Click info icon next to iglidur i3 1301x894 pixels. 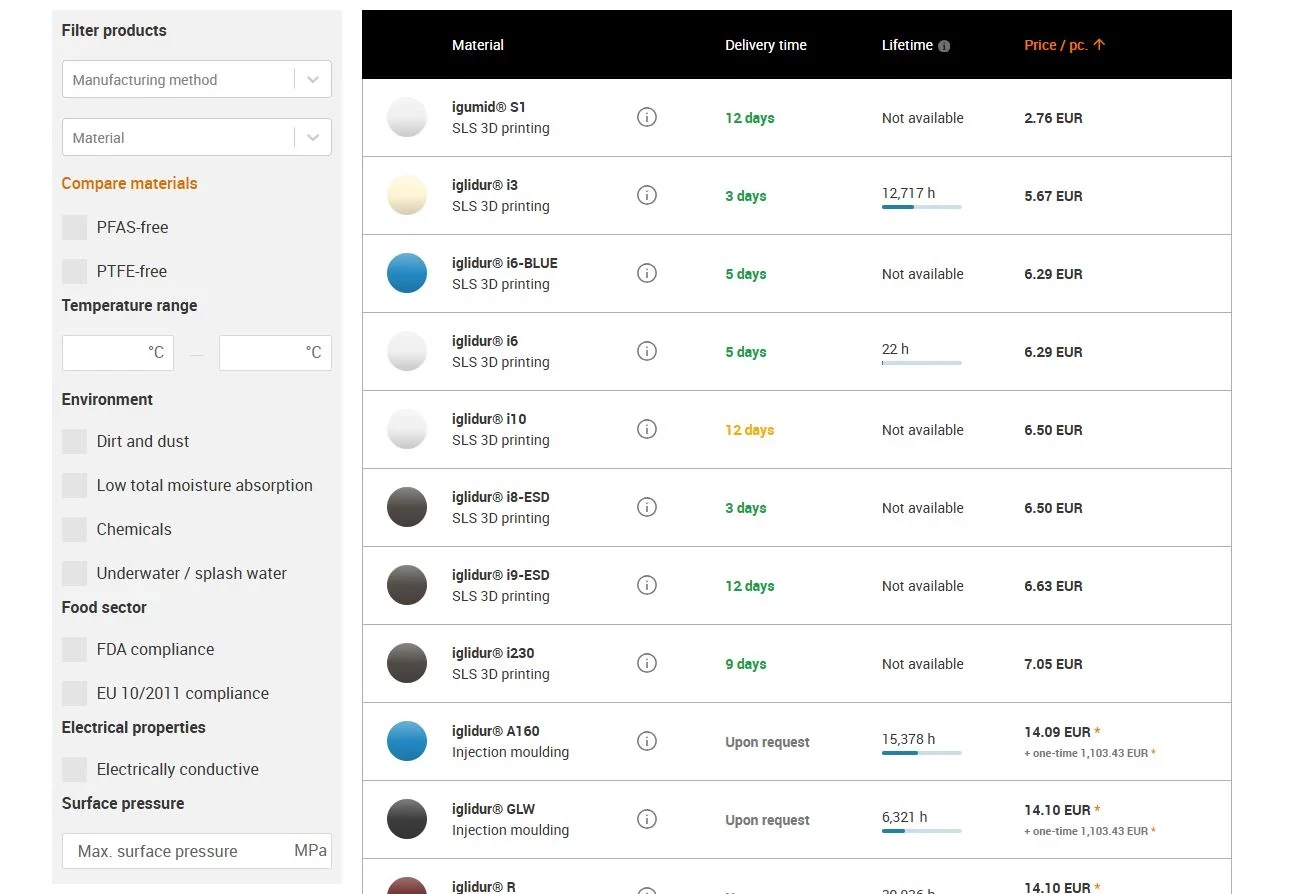point(647,196)
